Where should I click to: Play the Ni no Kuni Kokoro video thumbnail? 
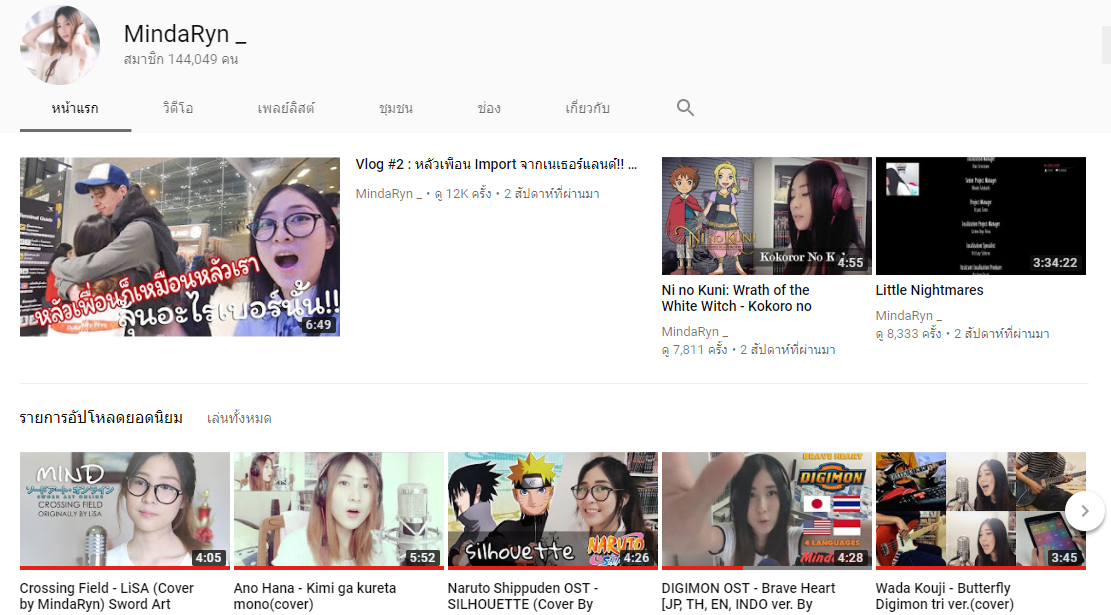[767, 216]
